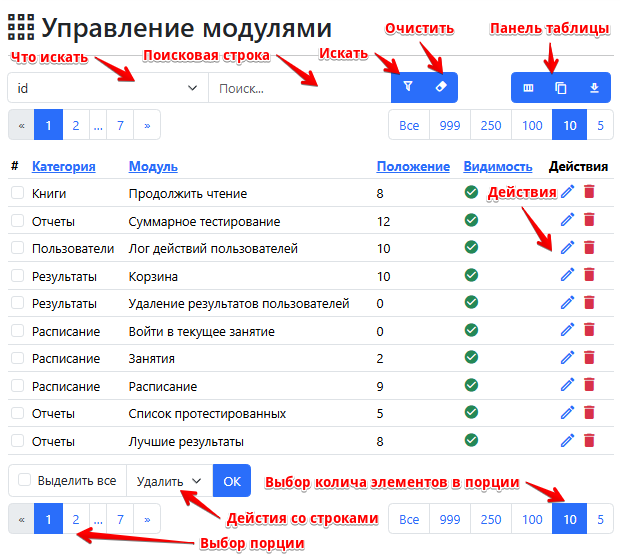
Task: Go to page 7 in top pagination
Action: tap(120, 126)
